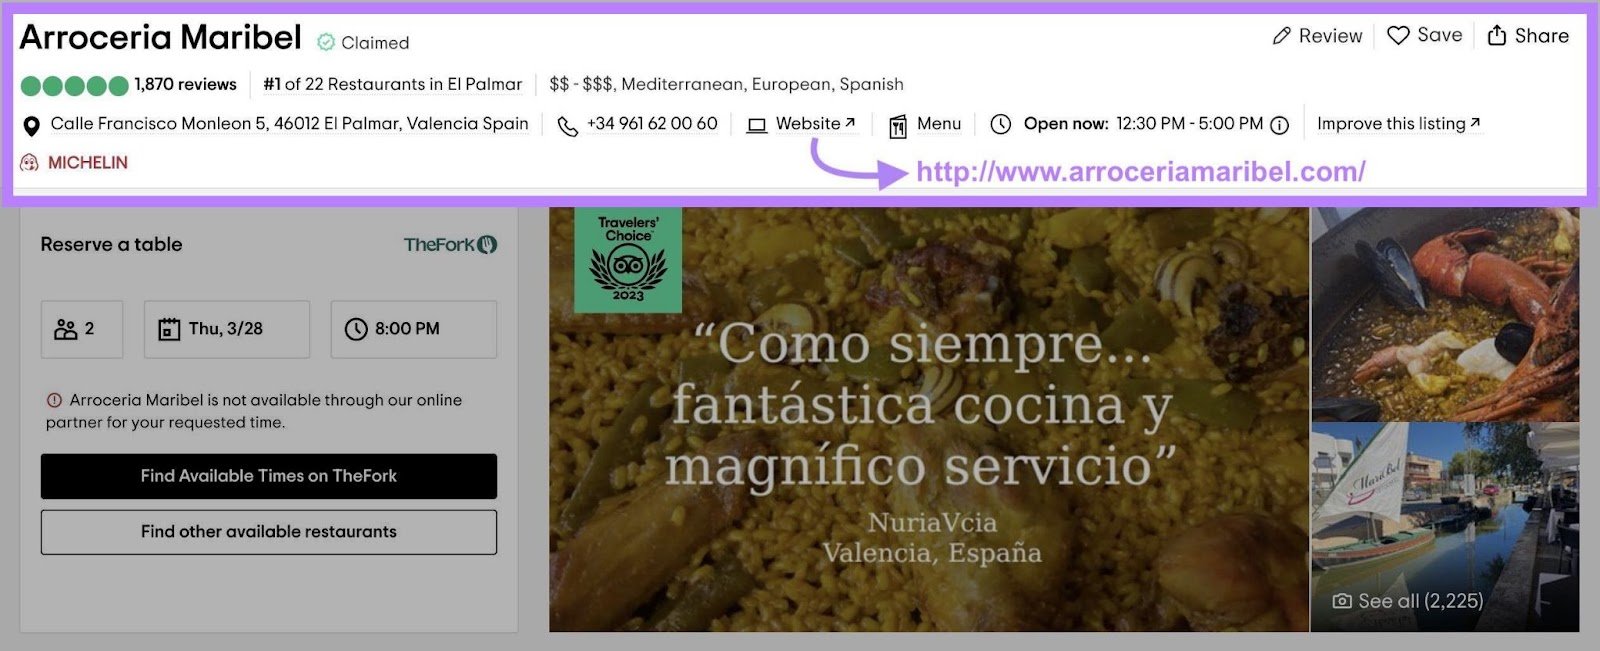Click the clock icon beside Open now

click(1000, 124)
